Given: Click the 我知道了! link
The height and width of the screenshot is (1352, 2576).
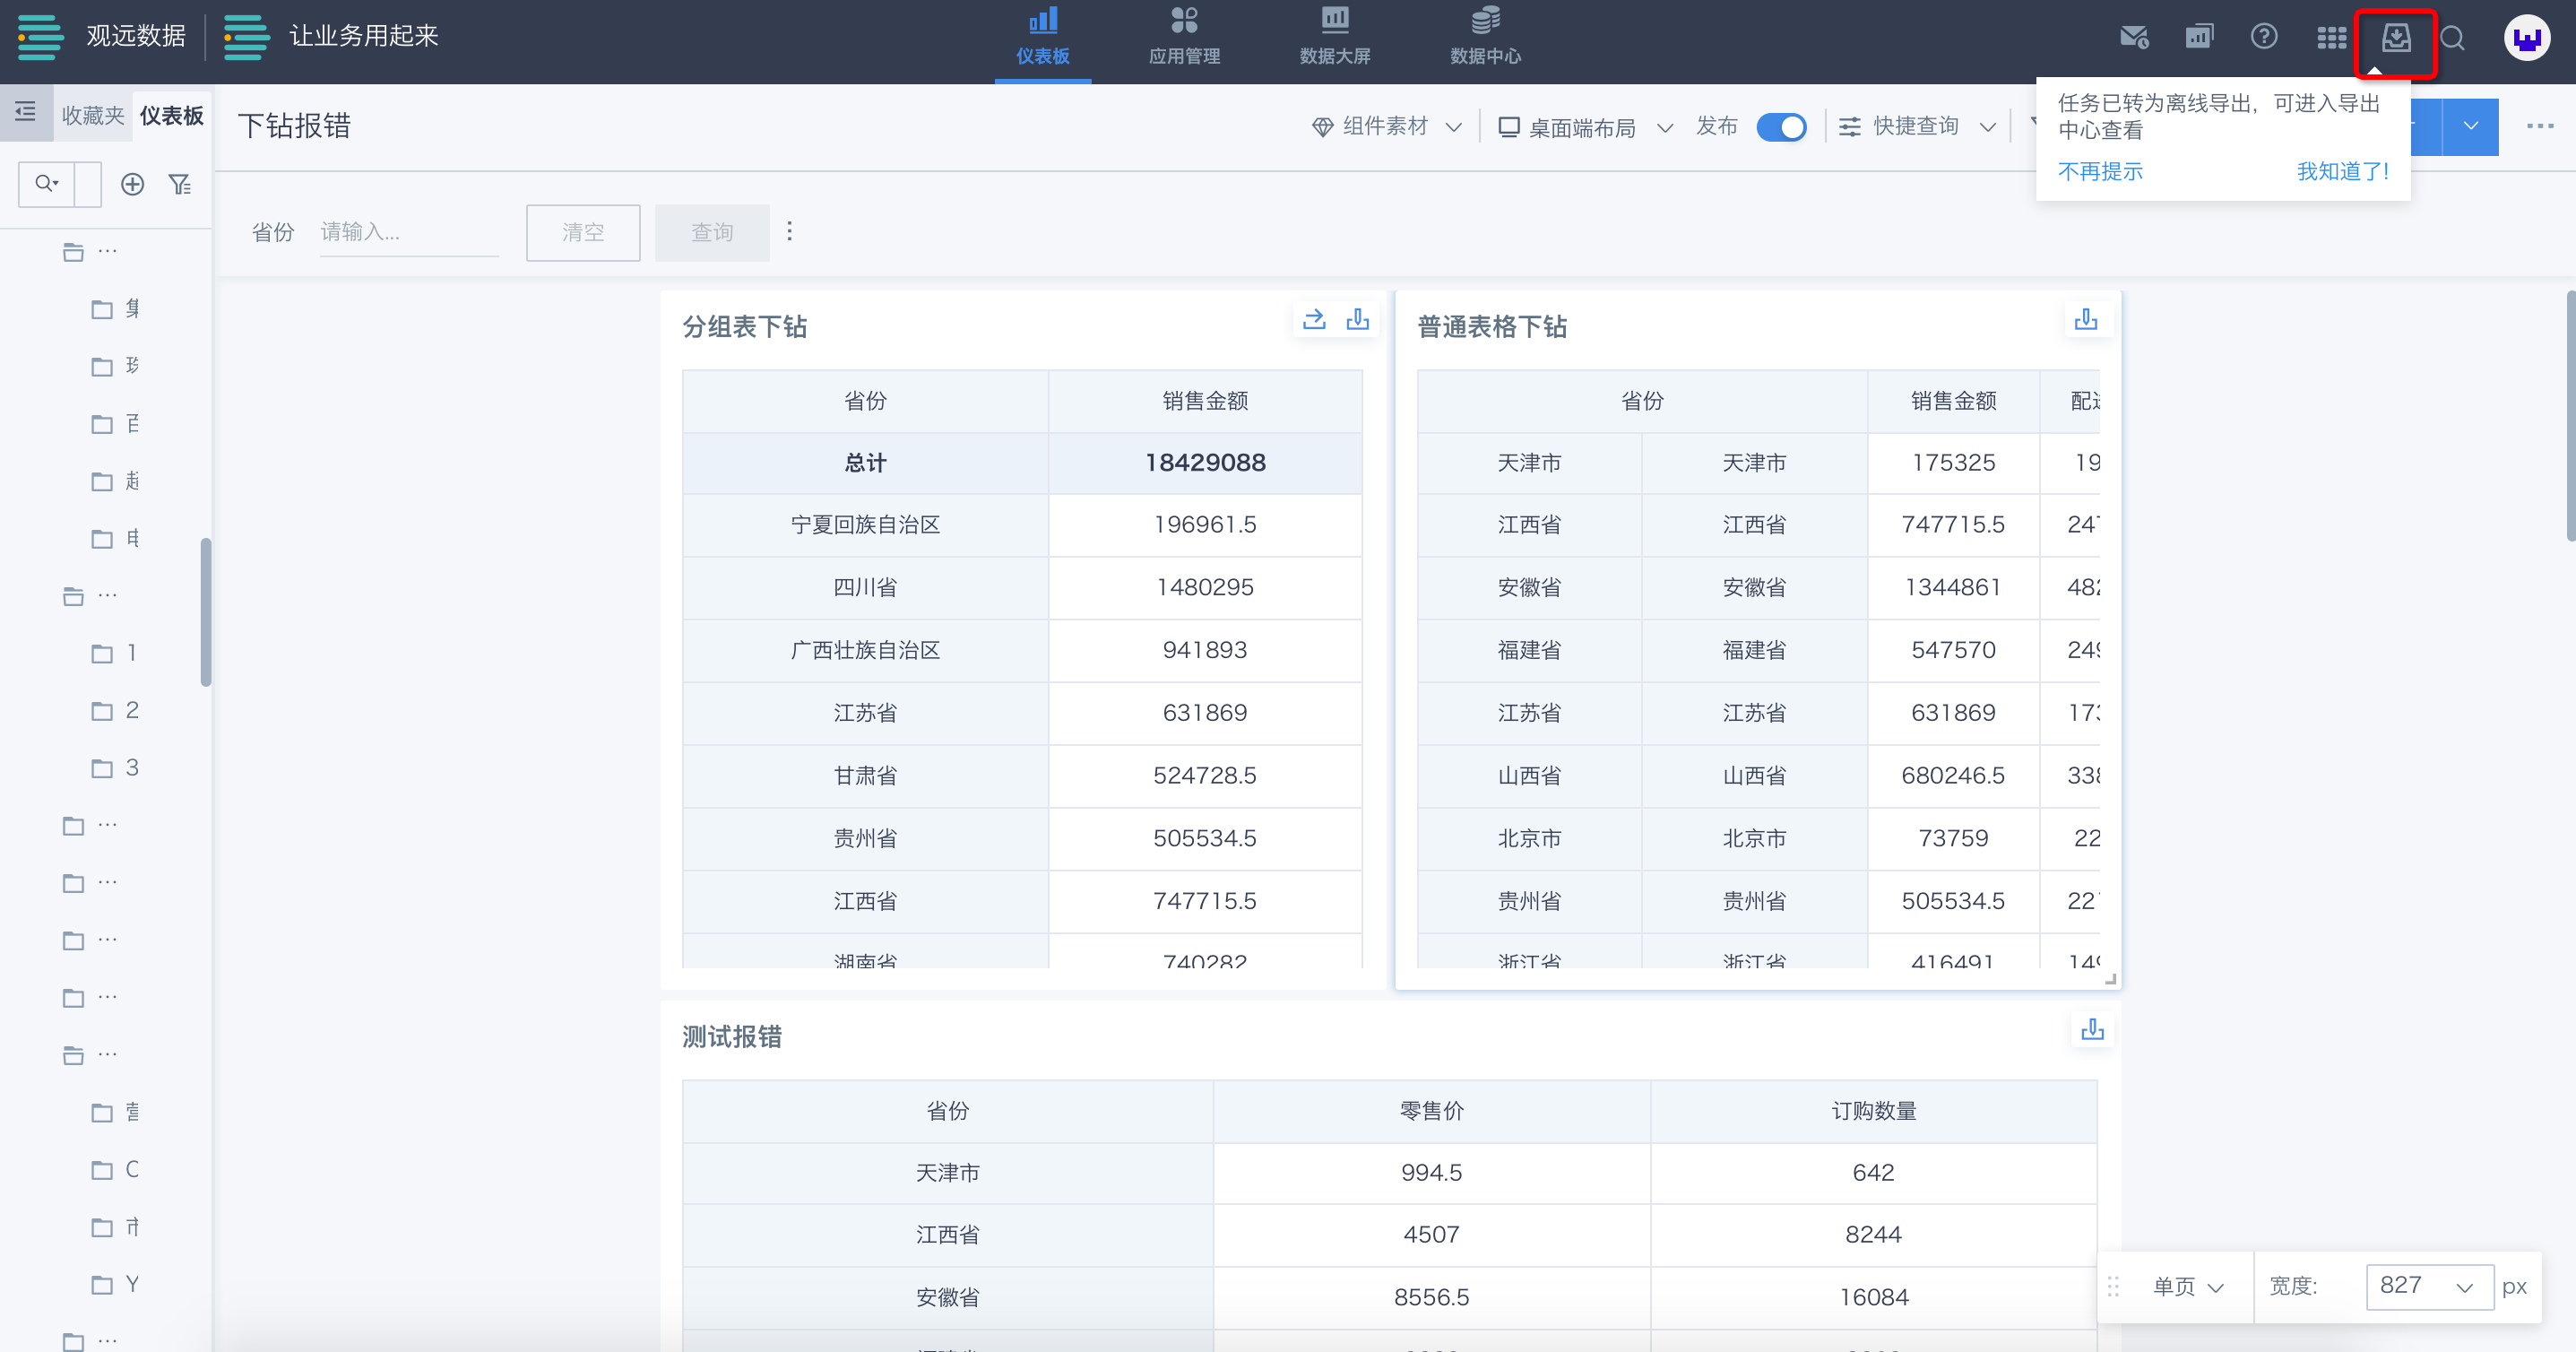Looking at the screenshot, I should click(x=2341, y=171).
